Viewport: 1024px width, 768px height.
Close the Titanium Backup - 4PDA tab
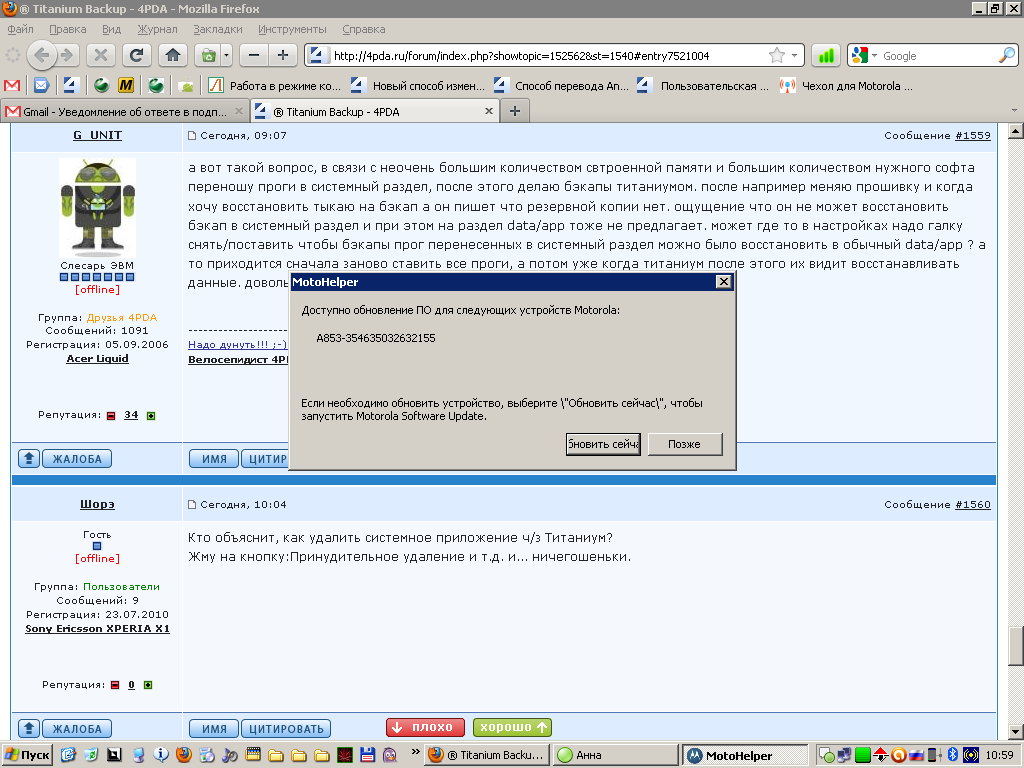488,112
